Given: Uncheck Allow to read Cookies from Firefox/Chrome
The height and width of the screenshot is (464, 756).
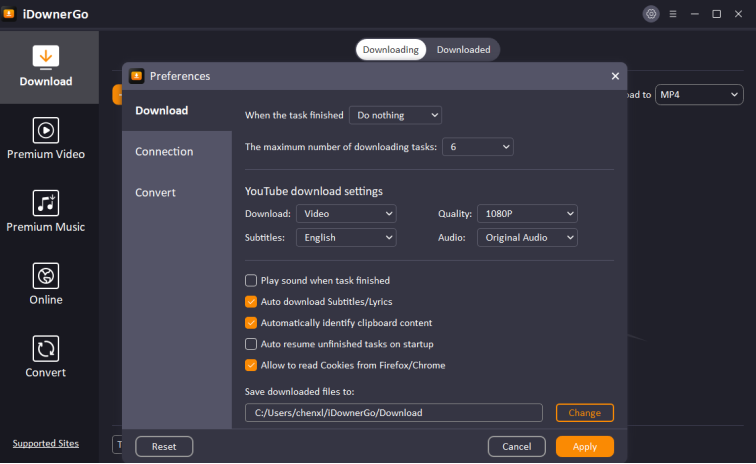Looking at the screenshot, I should tap(251, 365).
